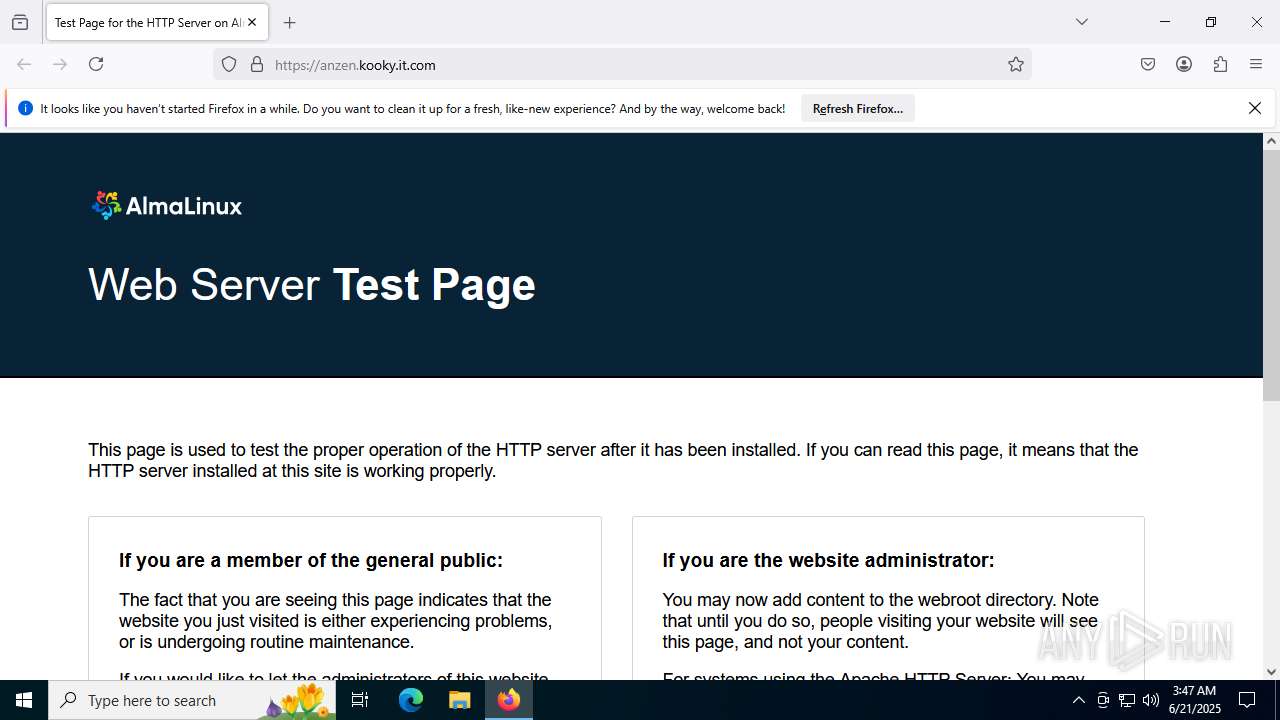The height and width of the screenshot is (720, 1280).
Task: Reload the current page
Action: (x=96, y=64)
